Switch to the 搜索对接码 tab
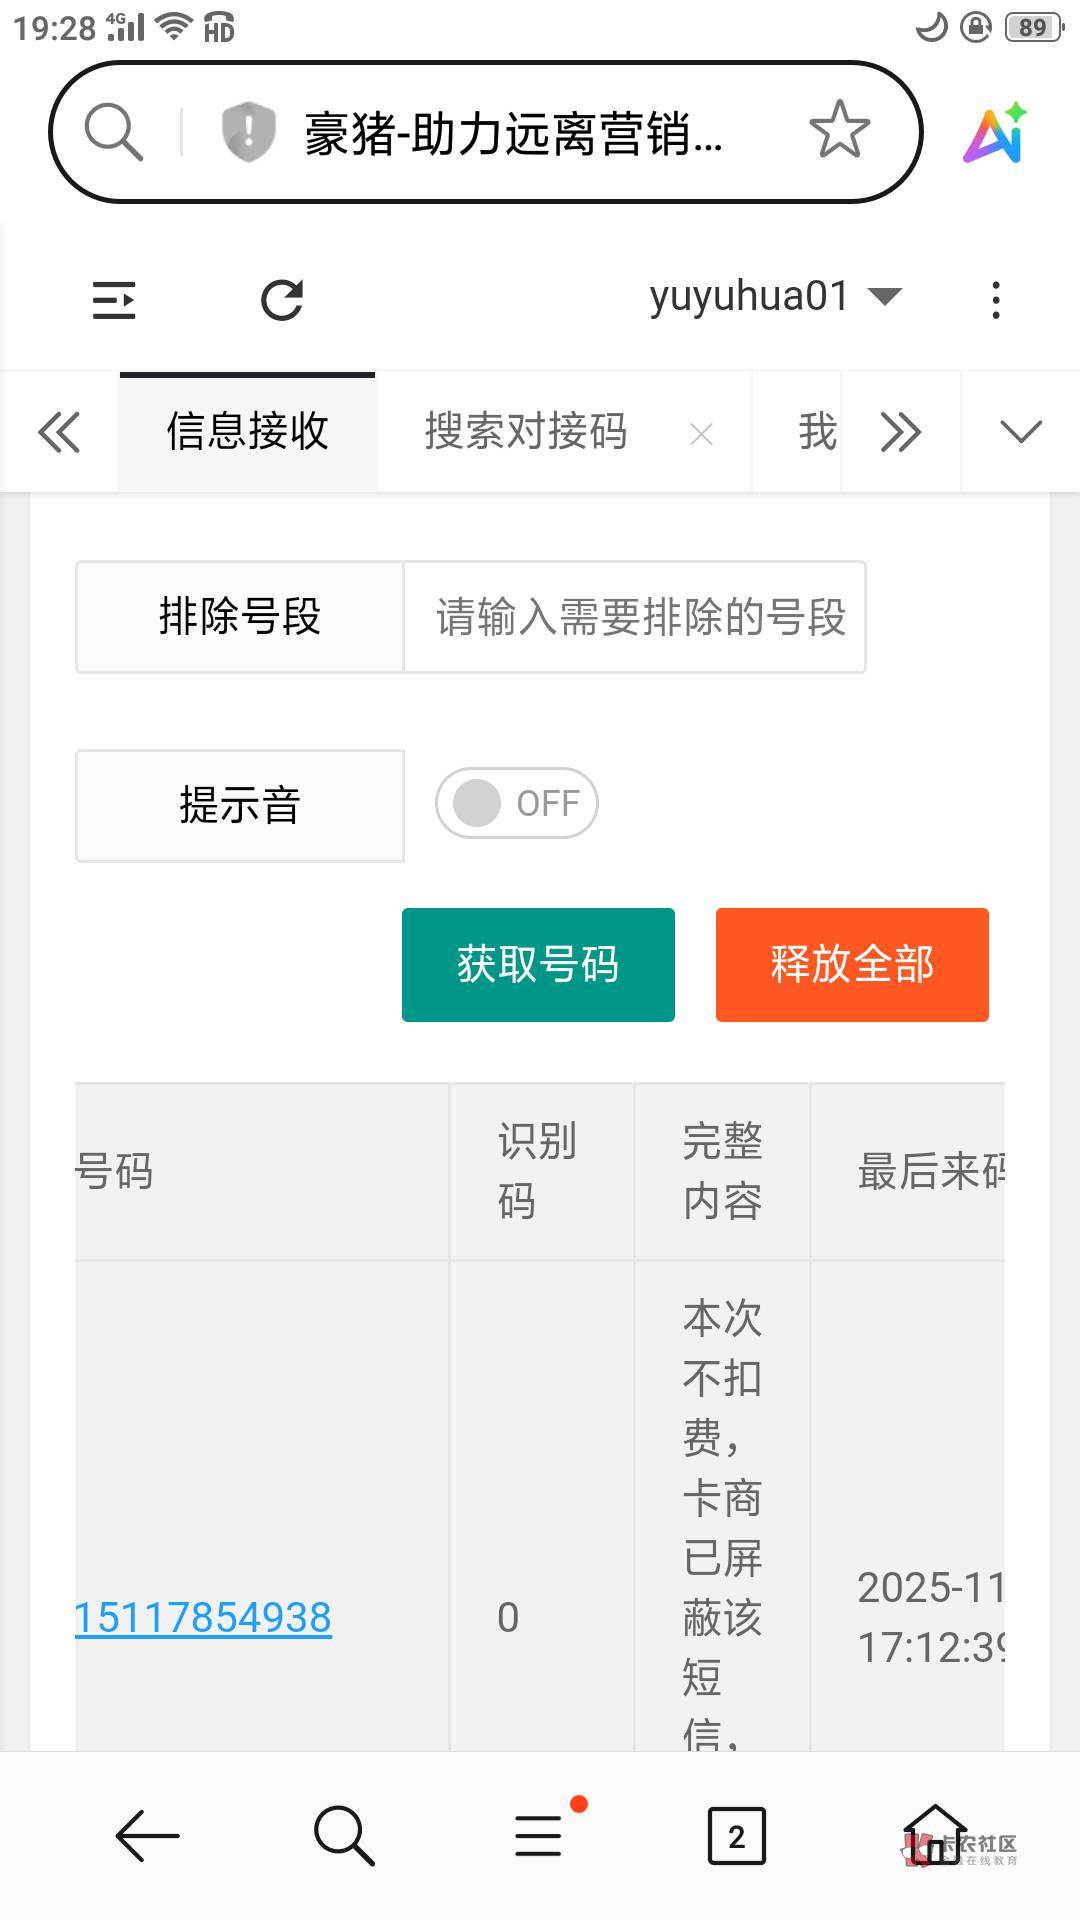 click(526, 432)
